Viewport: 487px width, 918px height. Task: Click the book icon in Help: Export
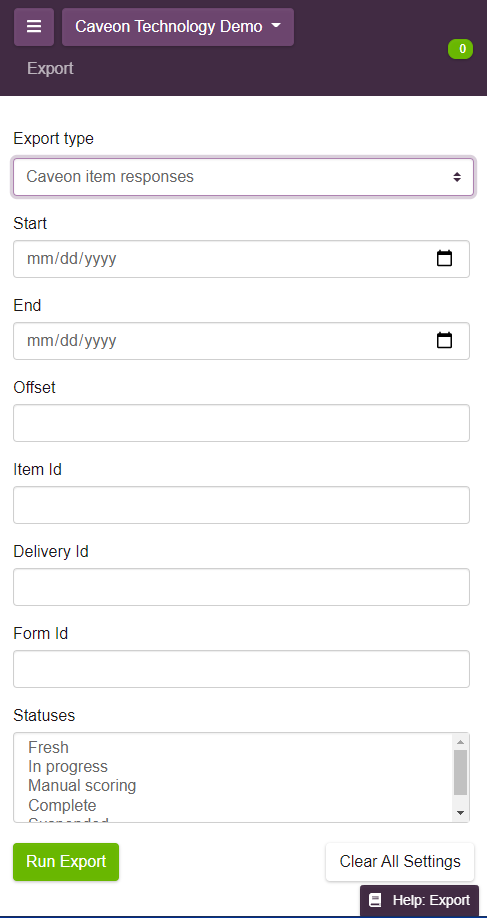pos(375,900)
